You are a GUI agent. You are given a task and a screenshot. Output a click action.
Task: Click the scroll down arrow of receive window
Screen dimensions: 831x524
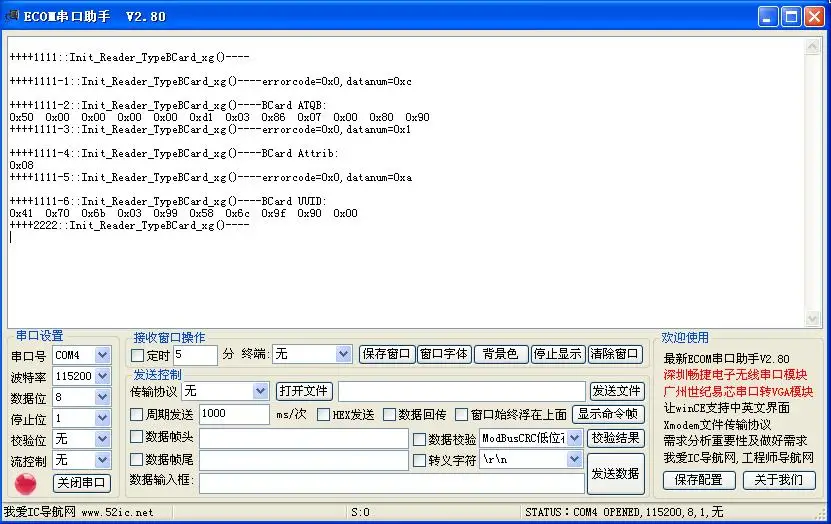coord(812,318)
